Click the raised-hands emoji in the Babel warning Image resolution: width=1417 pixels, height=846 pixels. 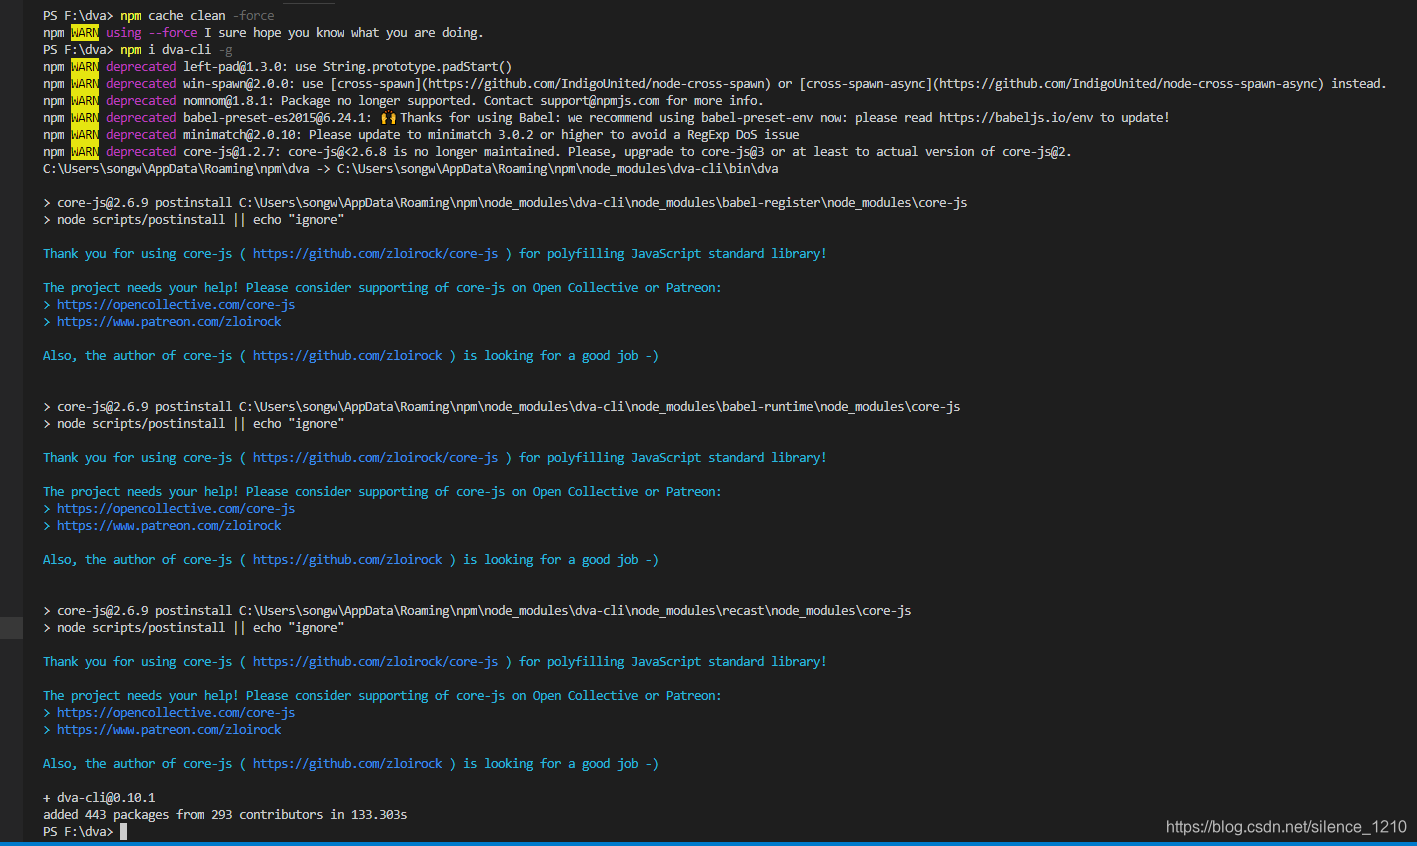[388, 118]
